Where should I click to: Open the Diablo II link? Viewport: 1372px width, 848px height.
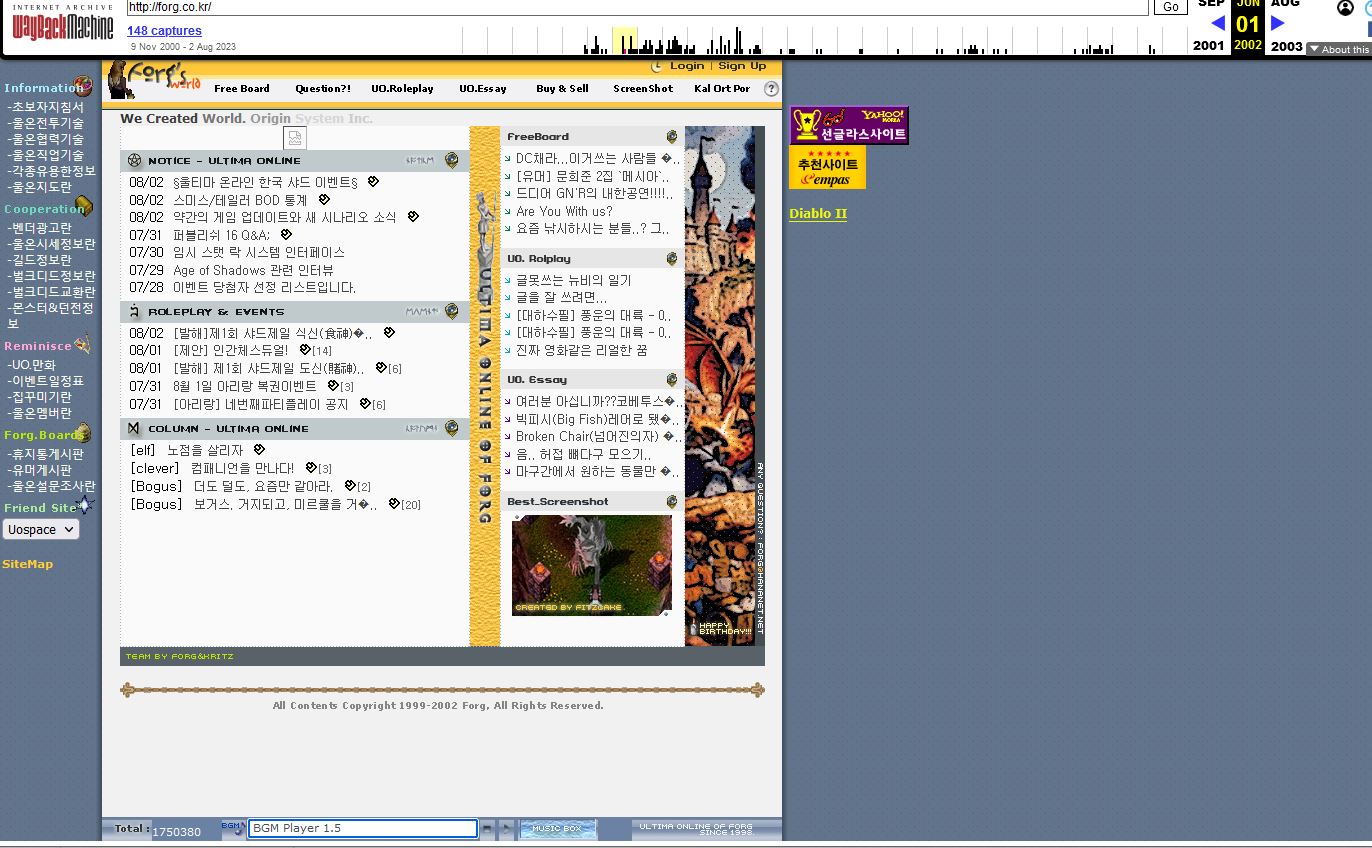[818, 213]
